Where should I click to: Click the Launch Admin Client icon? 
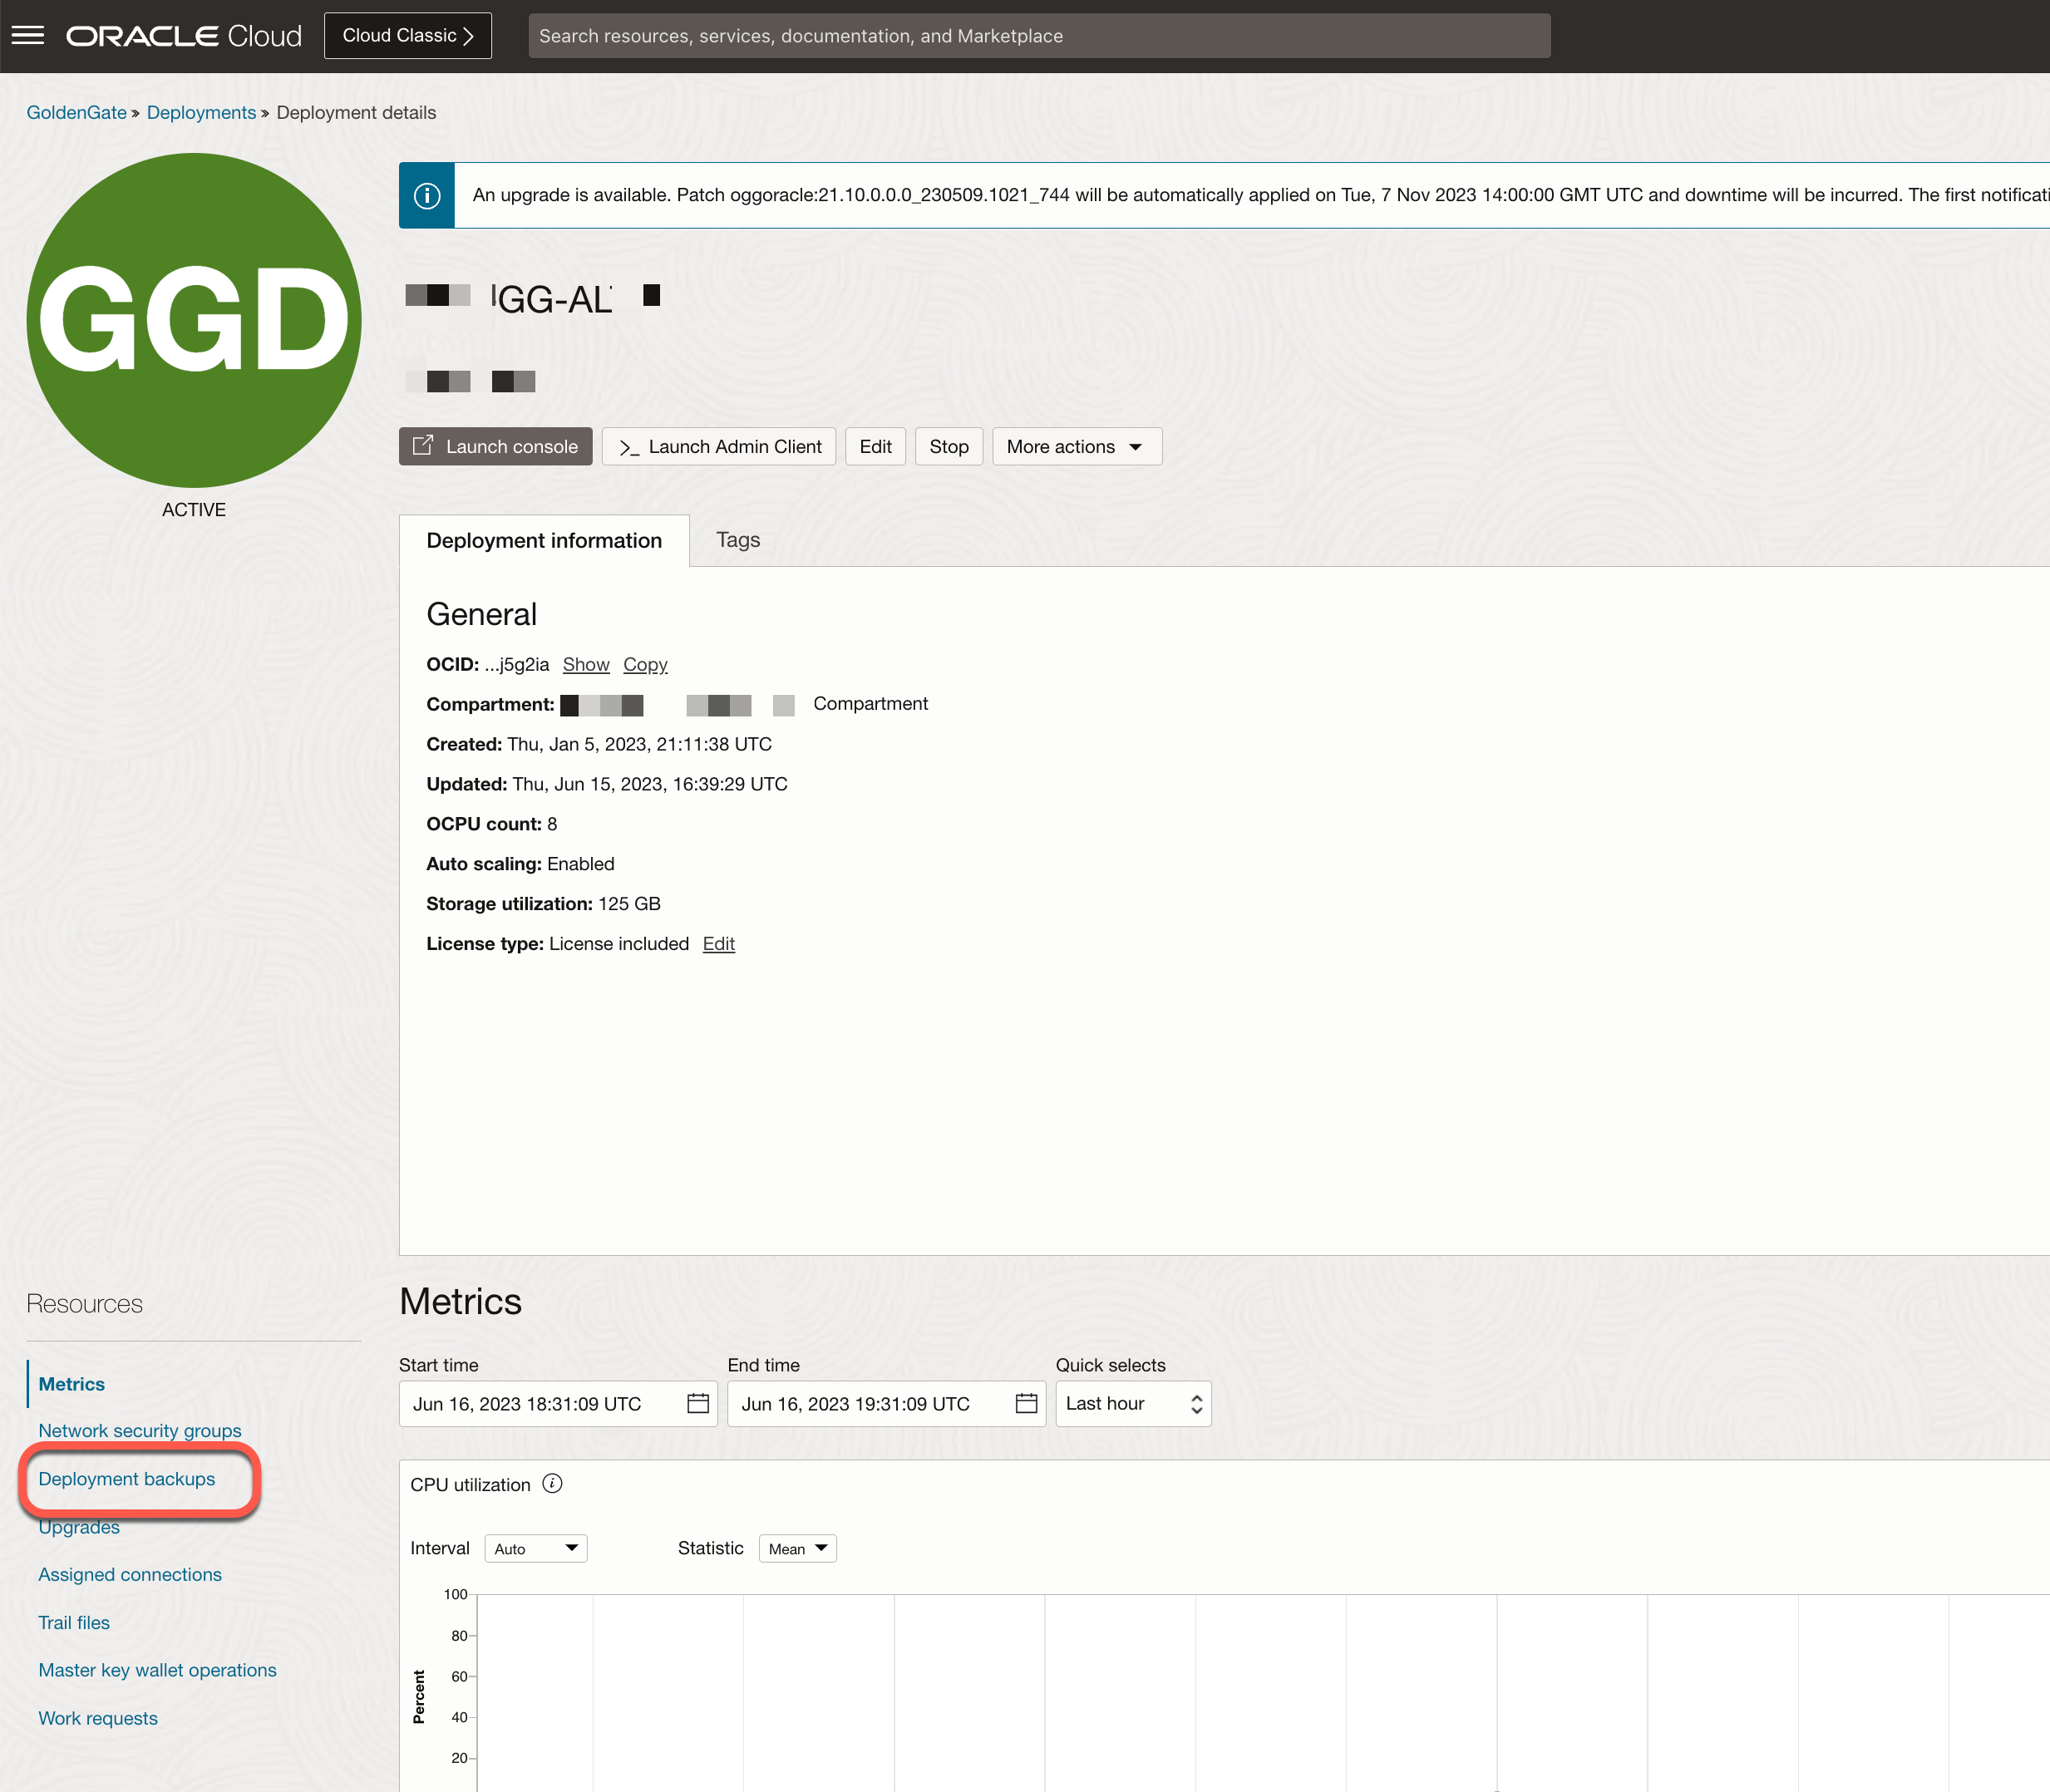coord(631,446)
